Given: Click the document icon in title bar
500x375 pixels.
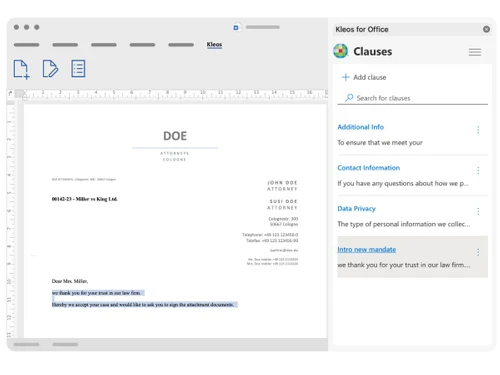Looking at the screenshot, I should 236,28.
